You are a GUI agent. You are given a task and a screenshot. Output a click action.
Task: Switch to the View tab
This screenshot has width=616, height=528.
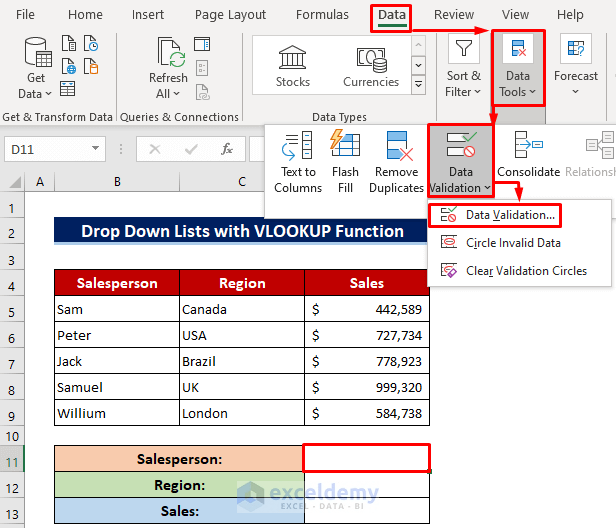click(515, 15)
